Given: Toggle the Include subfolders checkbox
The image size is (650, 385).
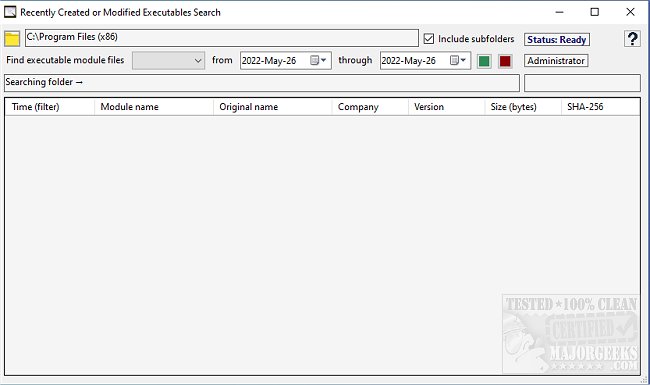Looking at the screenshot, I should (429, 39).
